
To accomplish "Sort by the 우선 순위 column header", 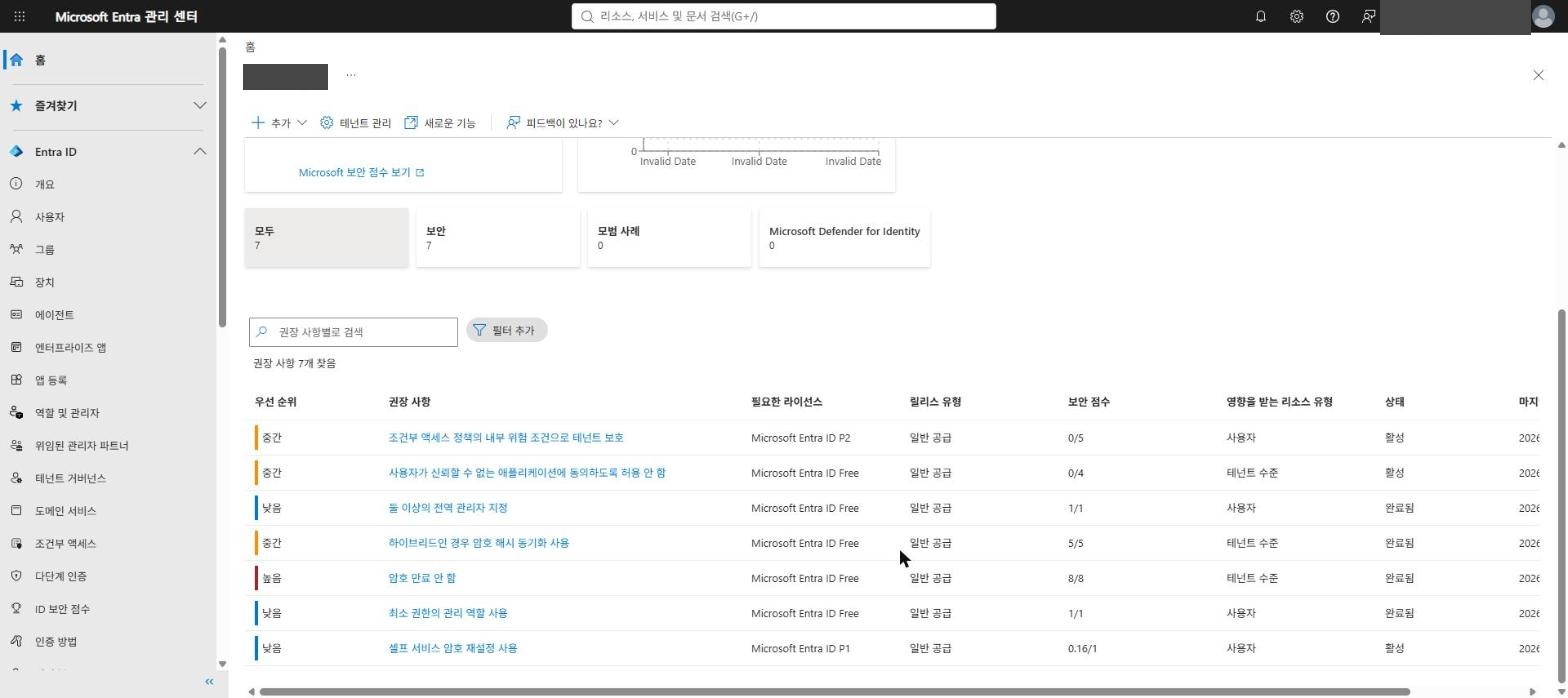I will click(275, 402).
